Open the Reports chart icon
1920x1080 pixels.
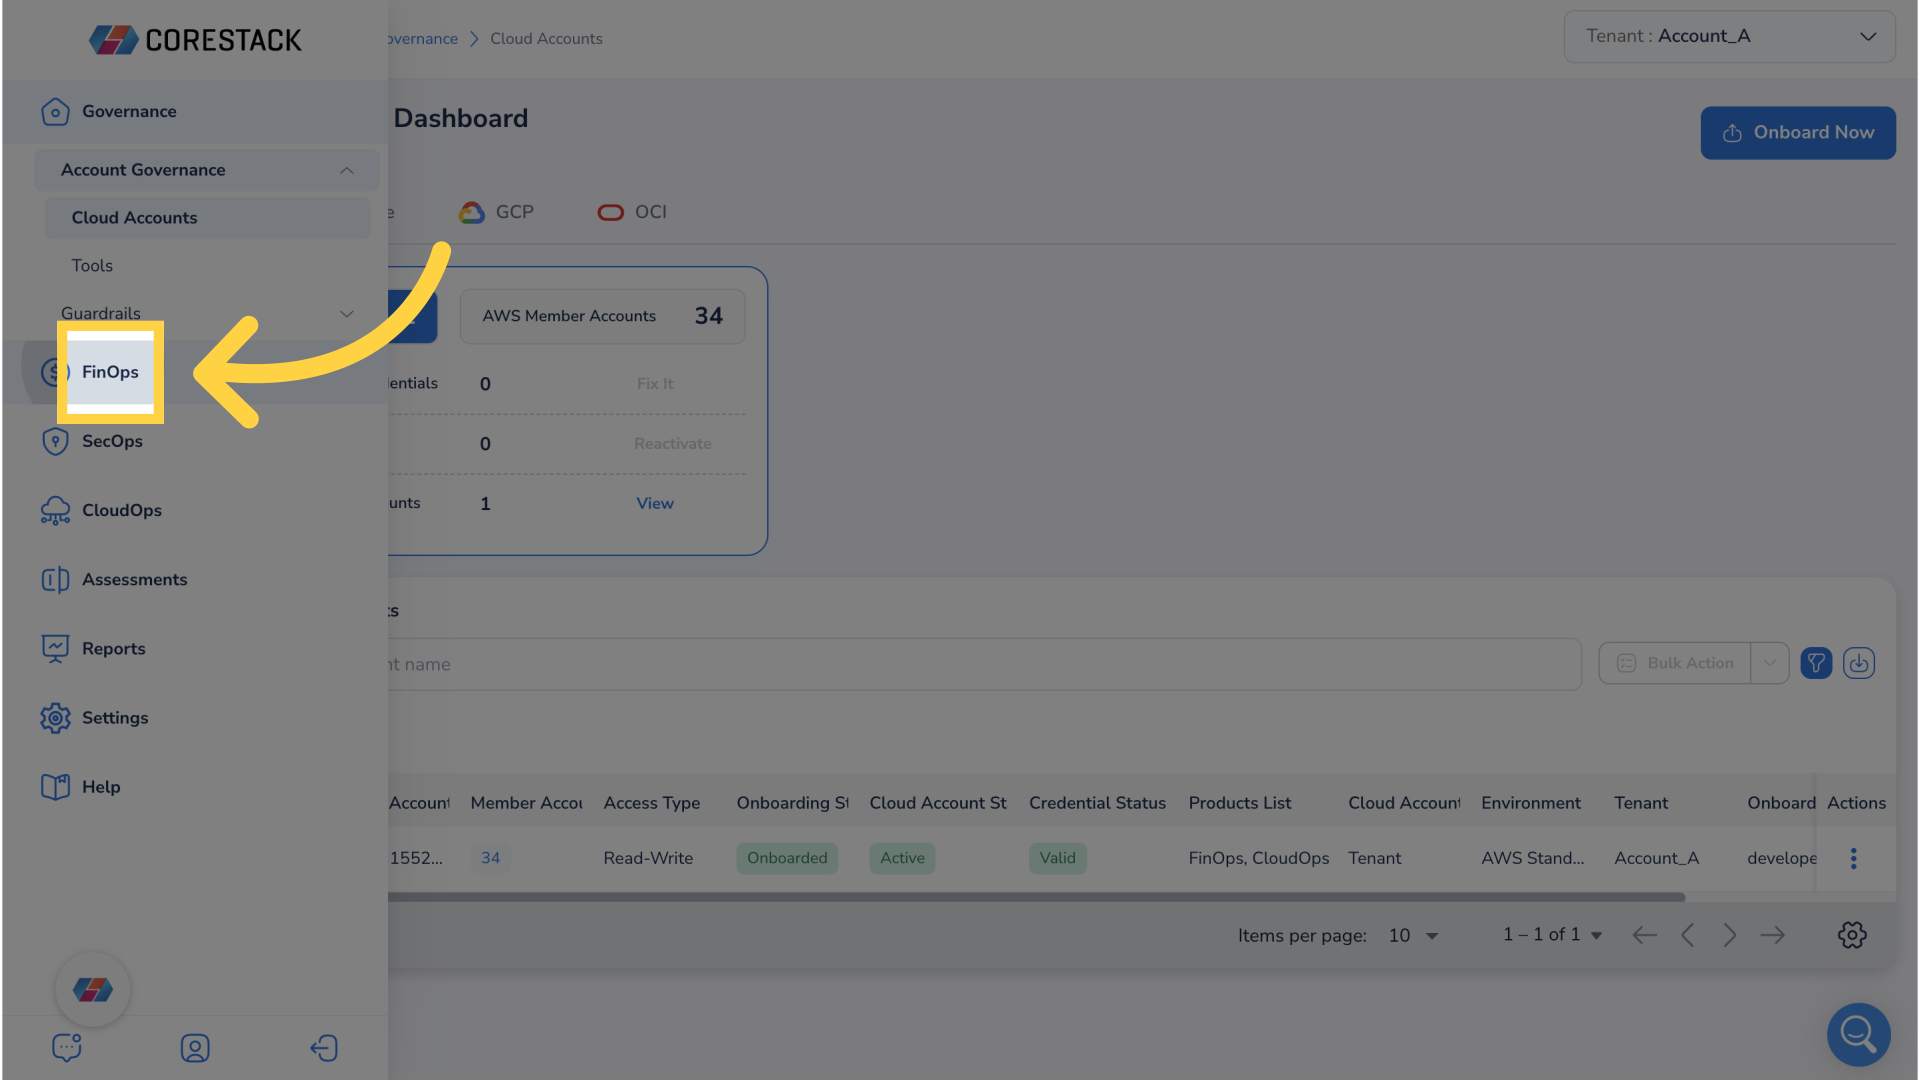tap(55, 648)
